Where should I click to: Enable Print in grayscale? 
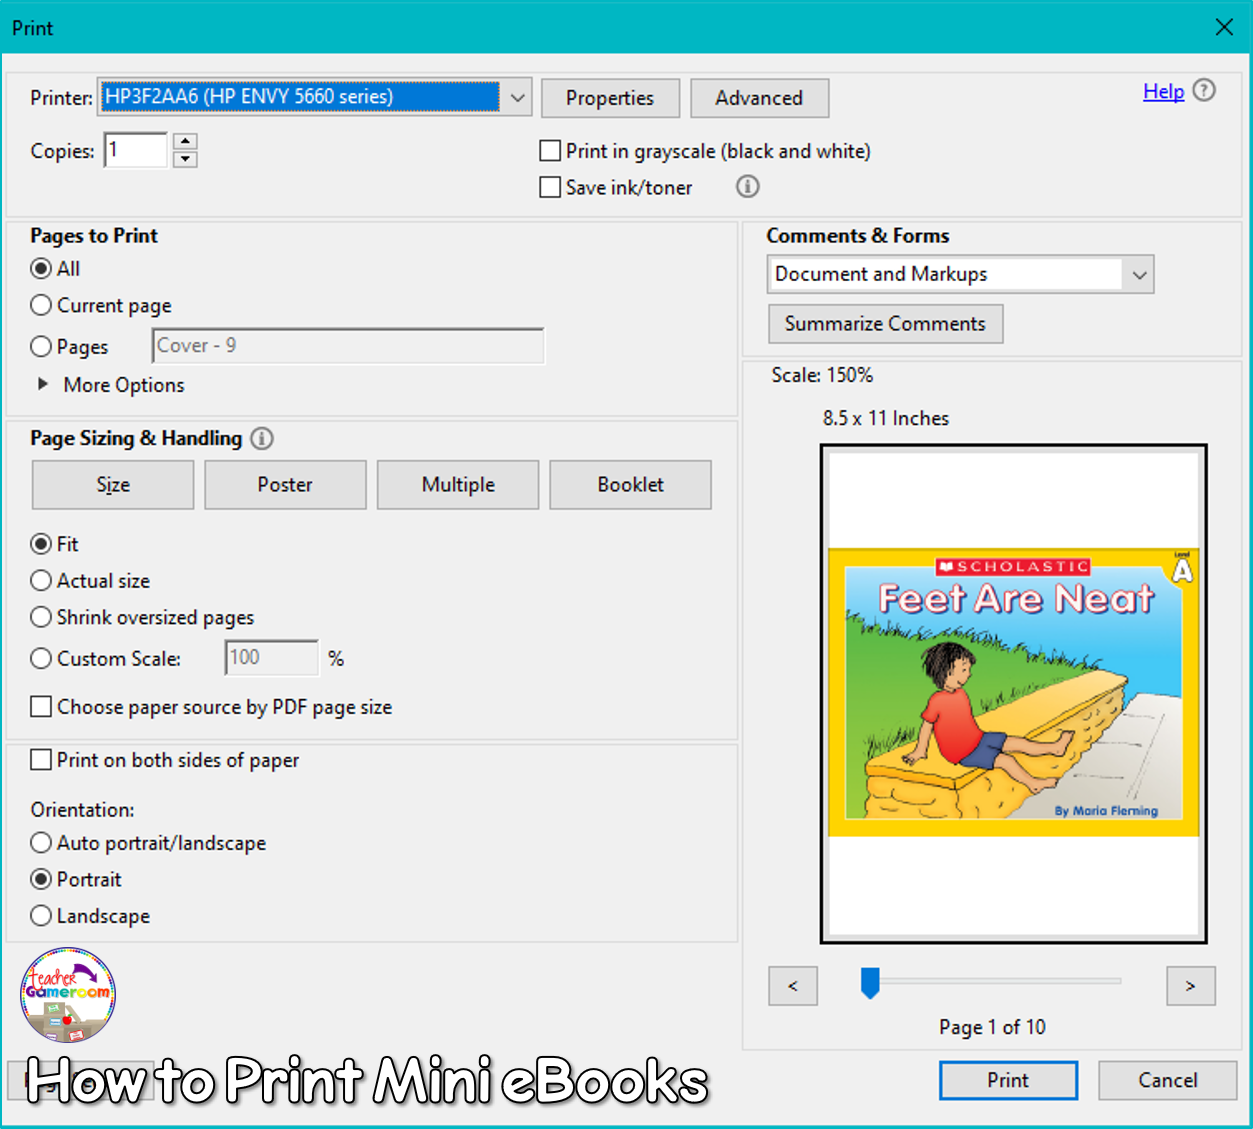pos(550,150)
